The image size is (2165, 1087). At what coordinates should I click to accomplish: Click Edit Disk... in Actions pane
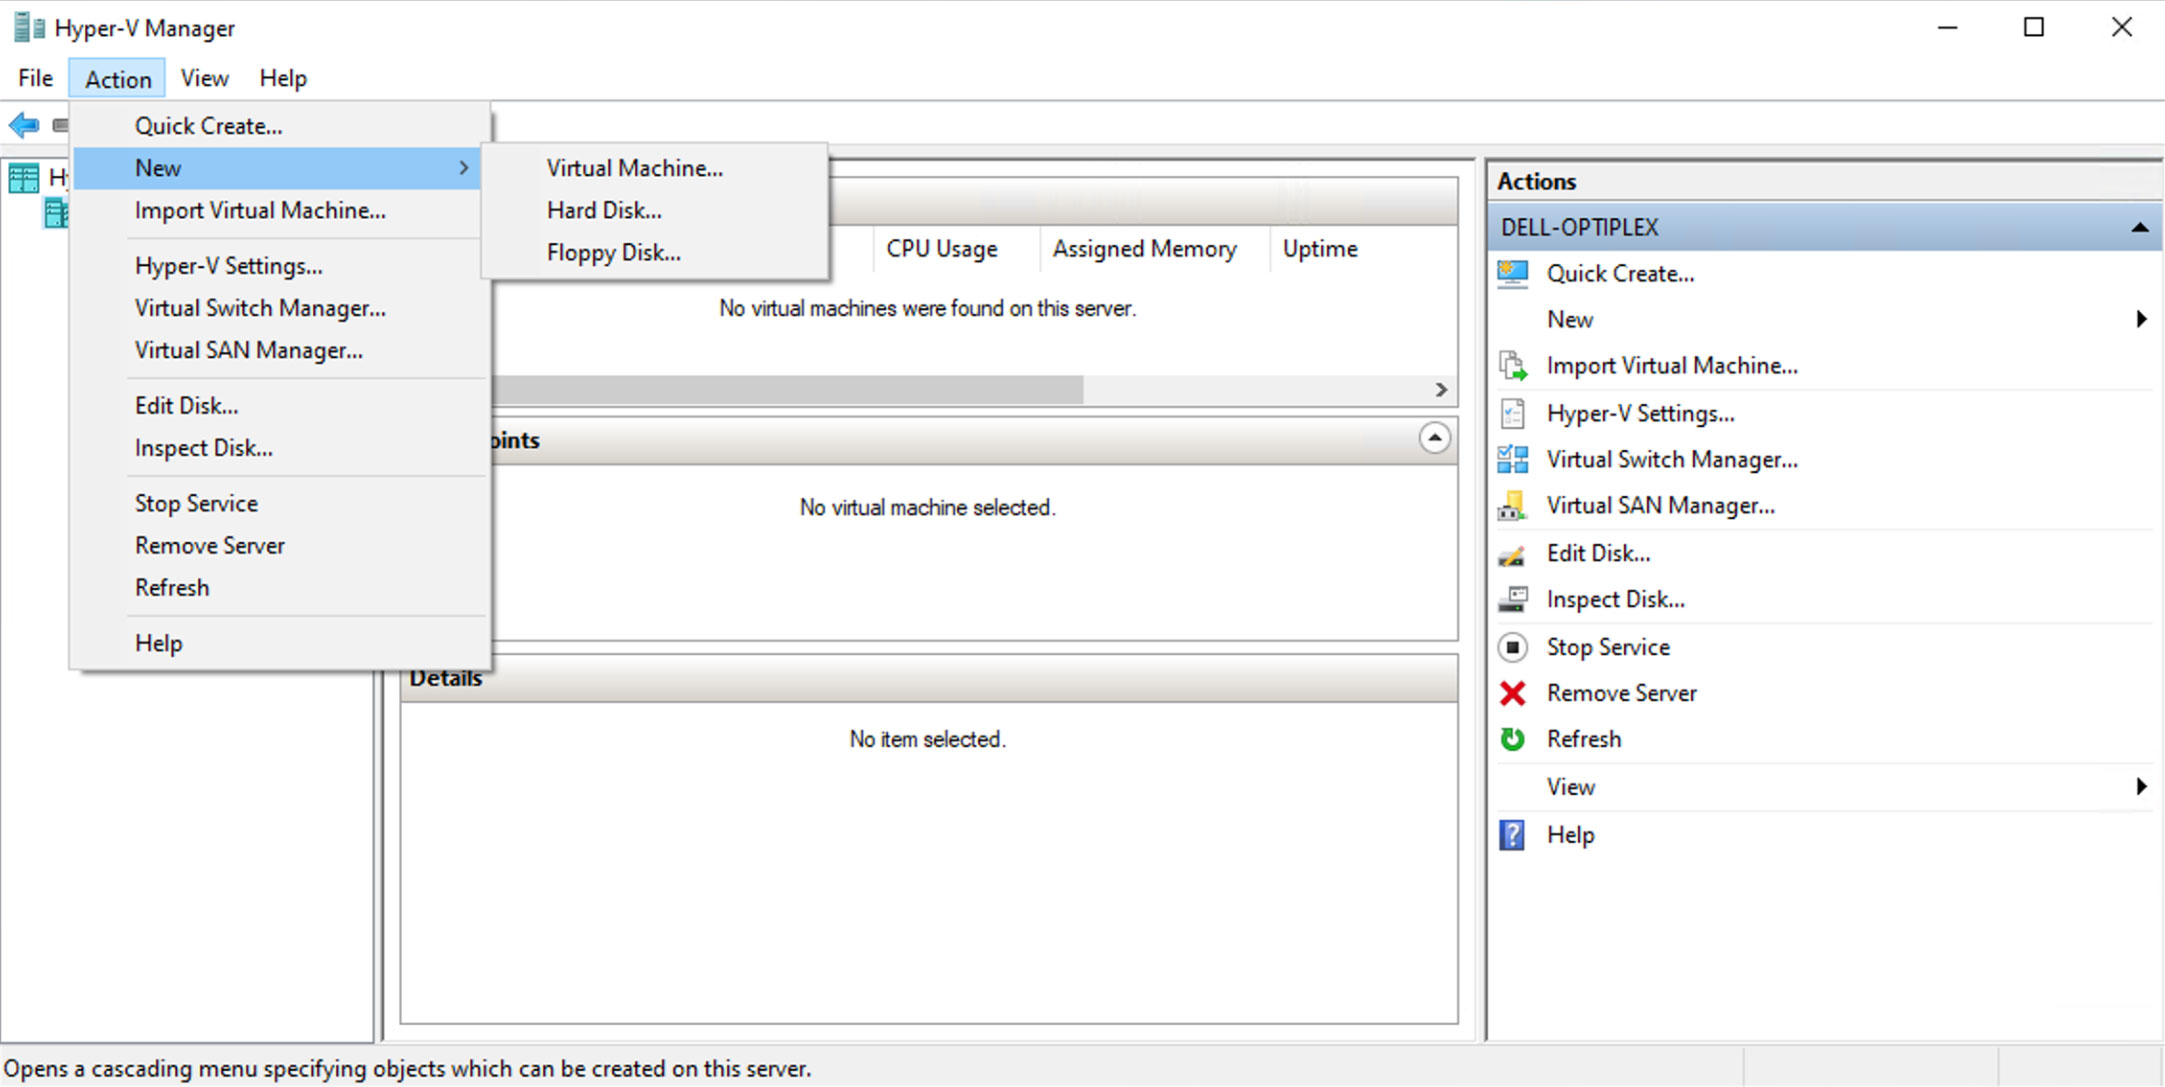pyautogui.click(x=1598, y=554)
